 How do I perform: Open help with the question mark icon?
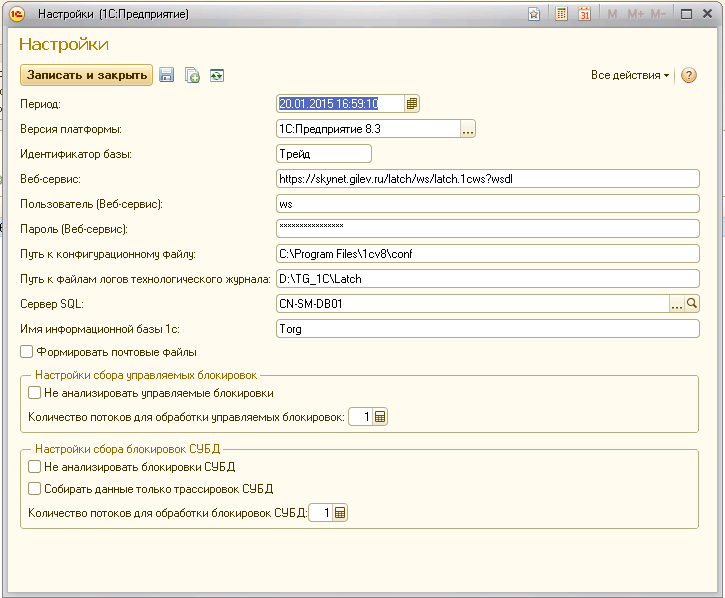point(688,75)
